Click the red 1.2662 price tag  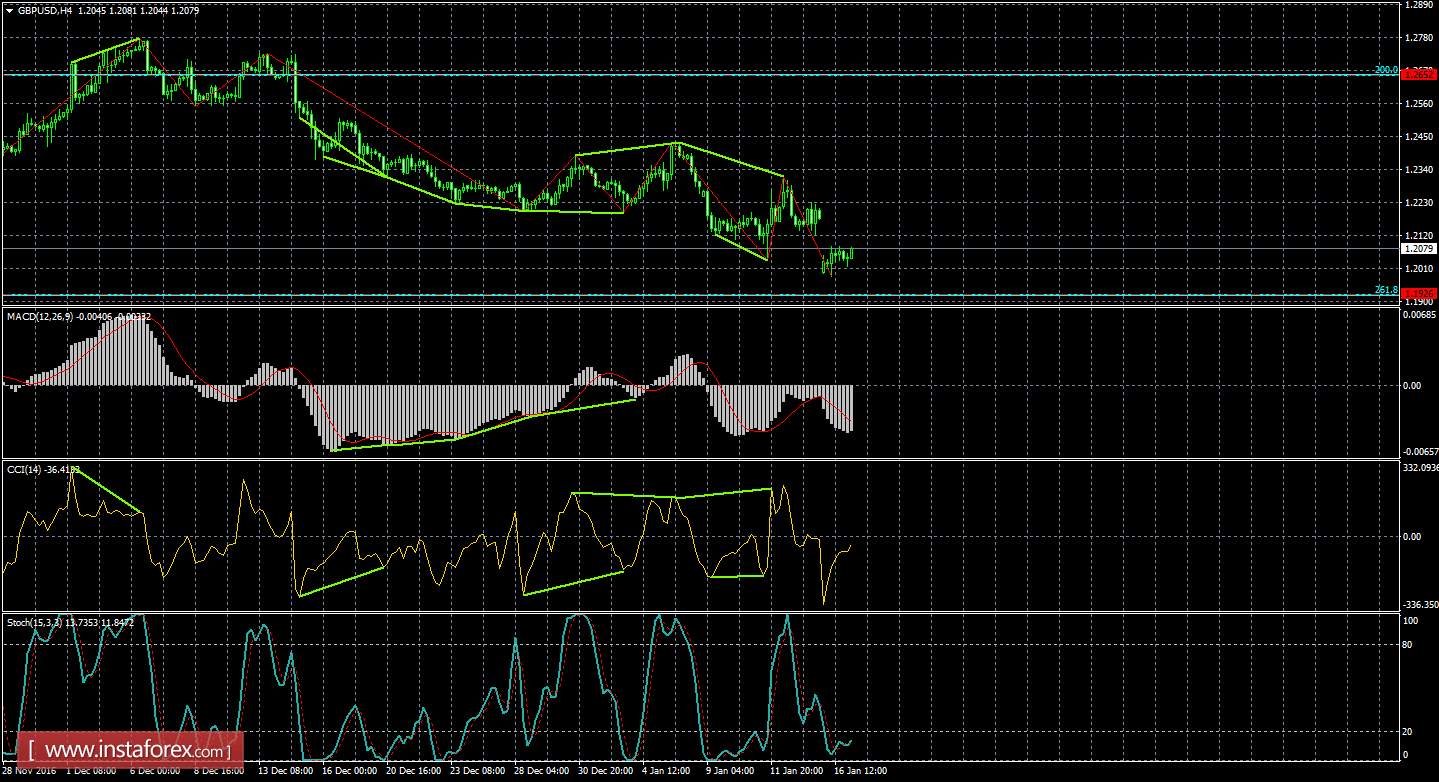tap(1417, 72)
